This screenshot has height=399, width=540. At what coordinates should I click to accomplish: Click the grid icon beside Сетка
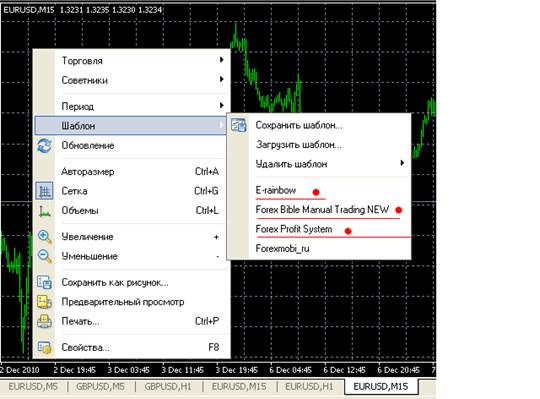point(44,191)
